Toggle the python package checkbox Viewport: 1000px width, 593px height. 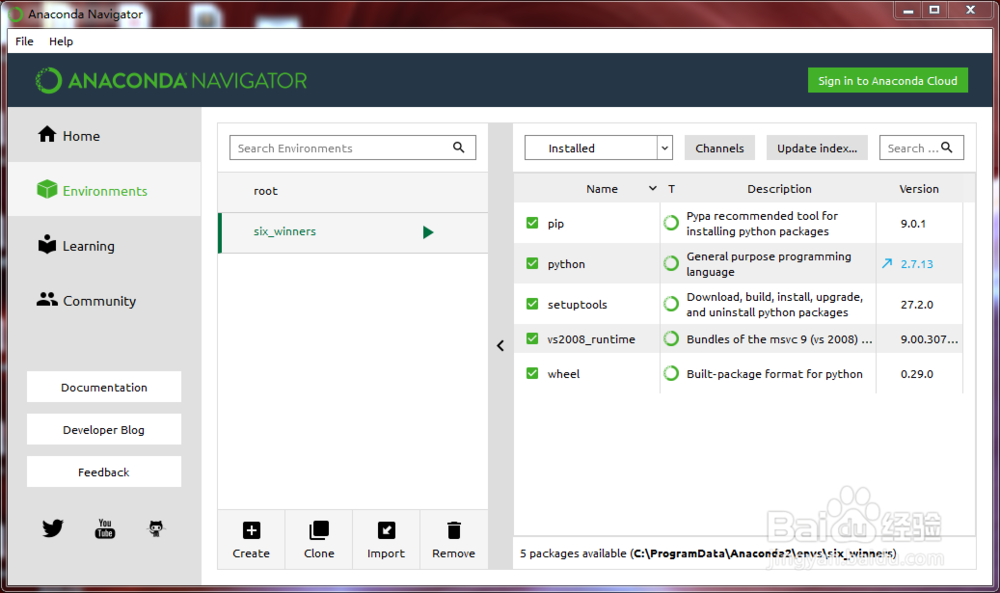coord(532,263)
